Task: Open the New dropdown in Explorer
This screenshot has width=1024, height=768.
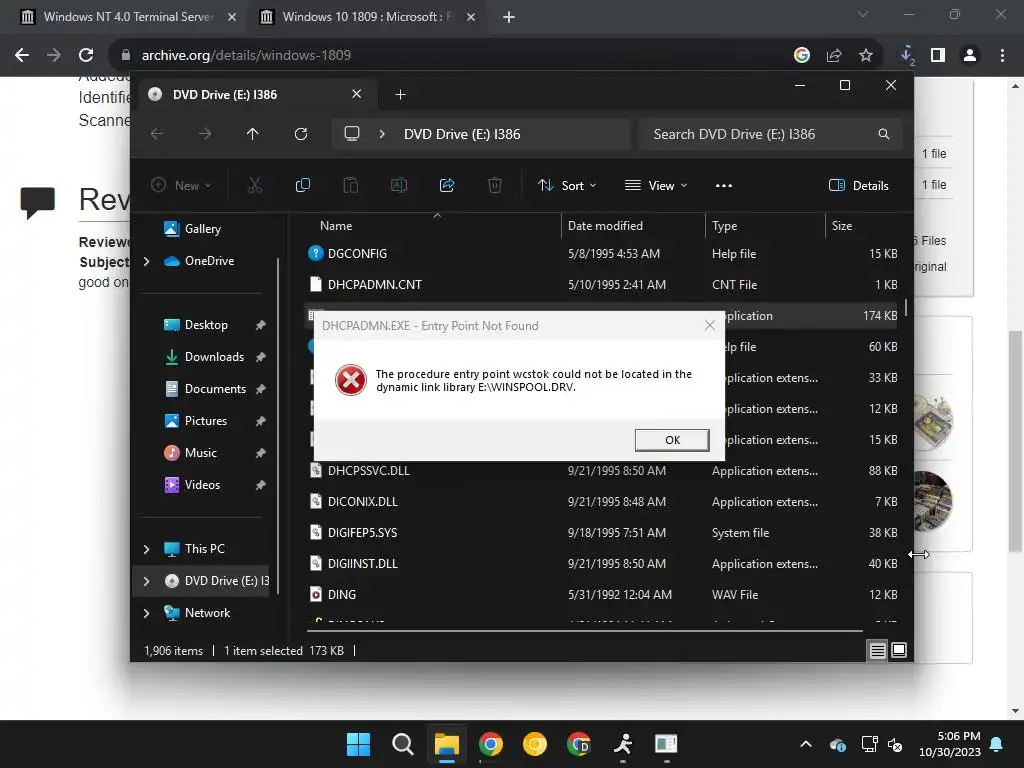Action: 181,185
